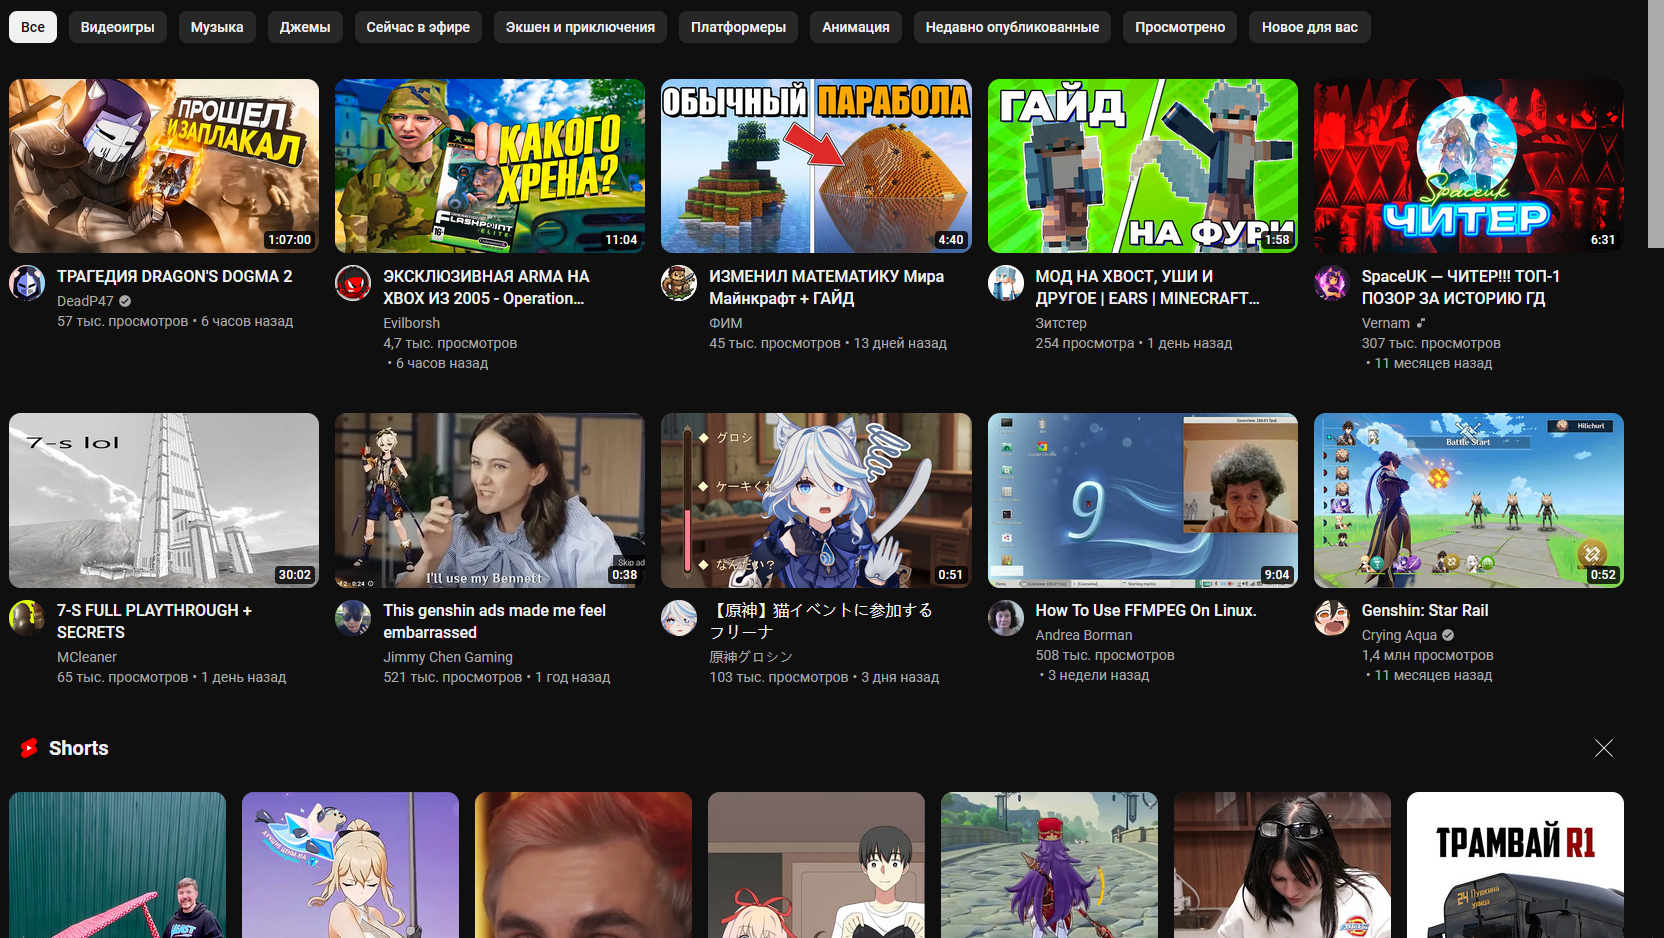Click ИЗМЕНИЛ МАТЕМАТИКУ Мира Майнкрафт title

826,287
